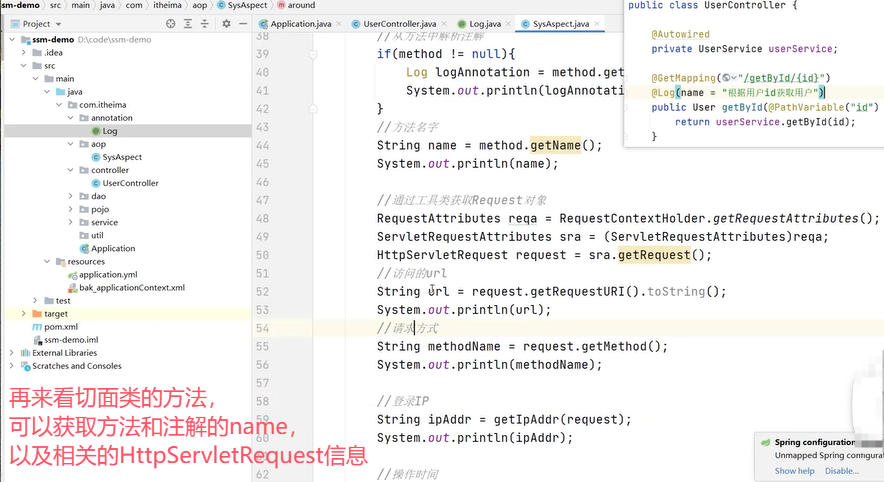The image size is (884, 482).
Task: Expand the dao package
Action: click(x=70, y=196)
